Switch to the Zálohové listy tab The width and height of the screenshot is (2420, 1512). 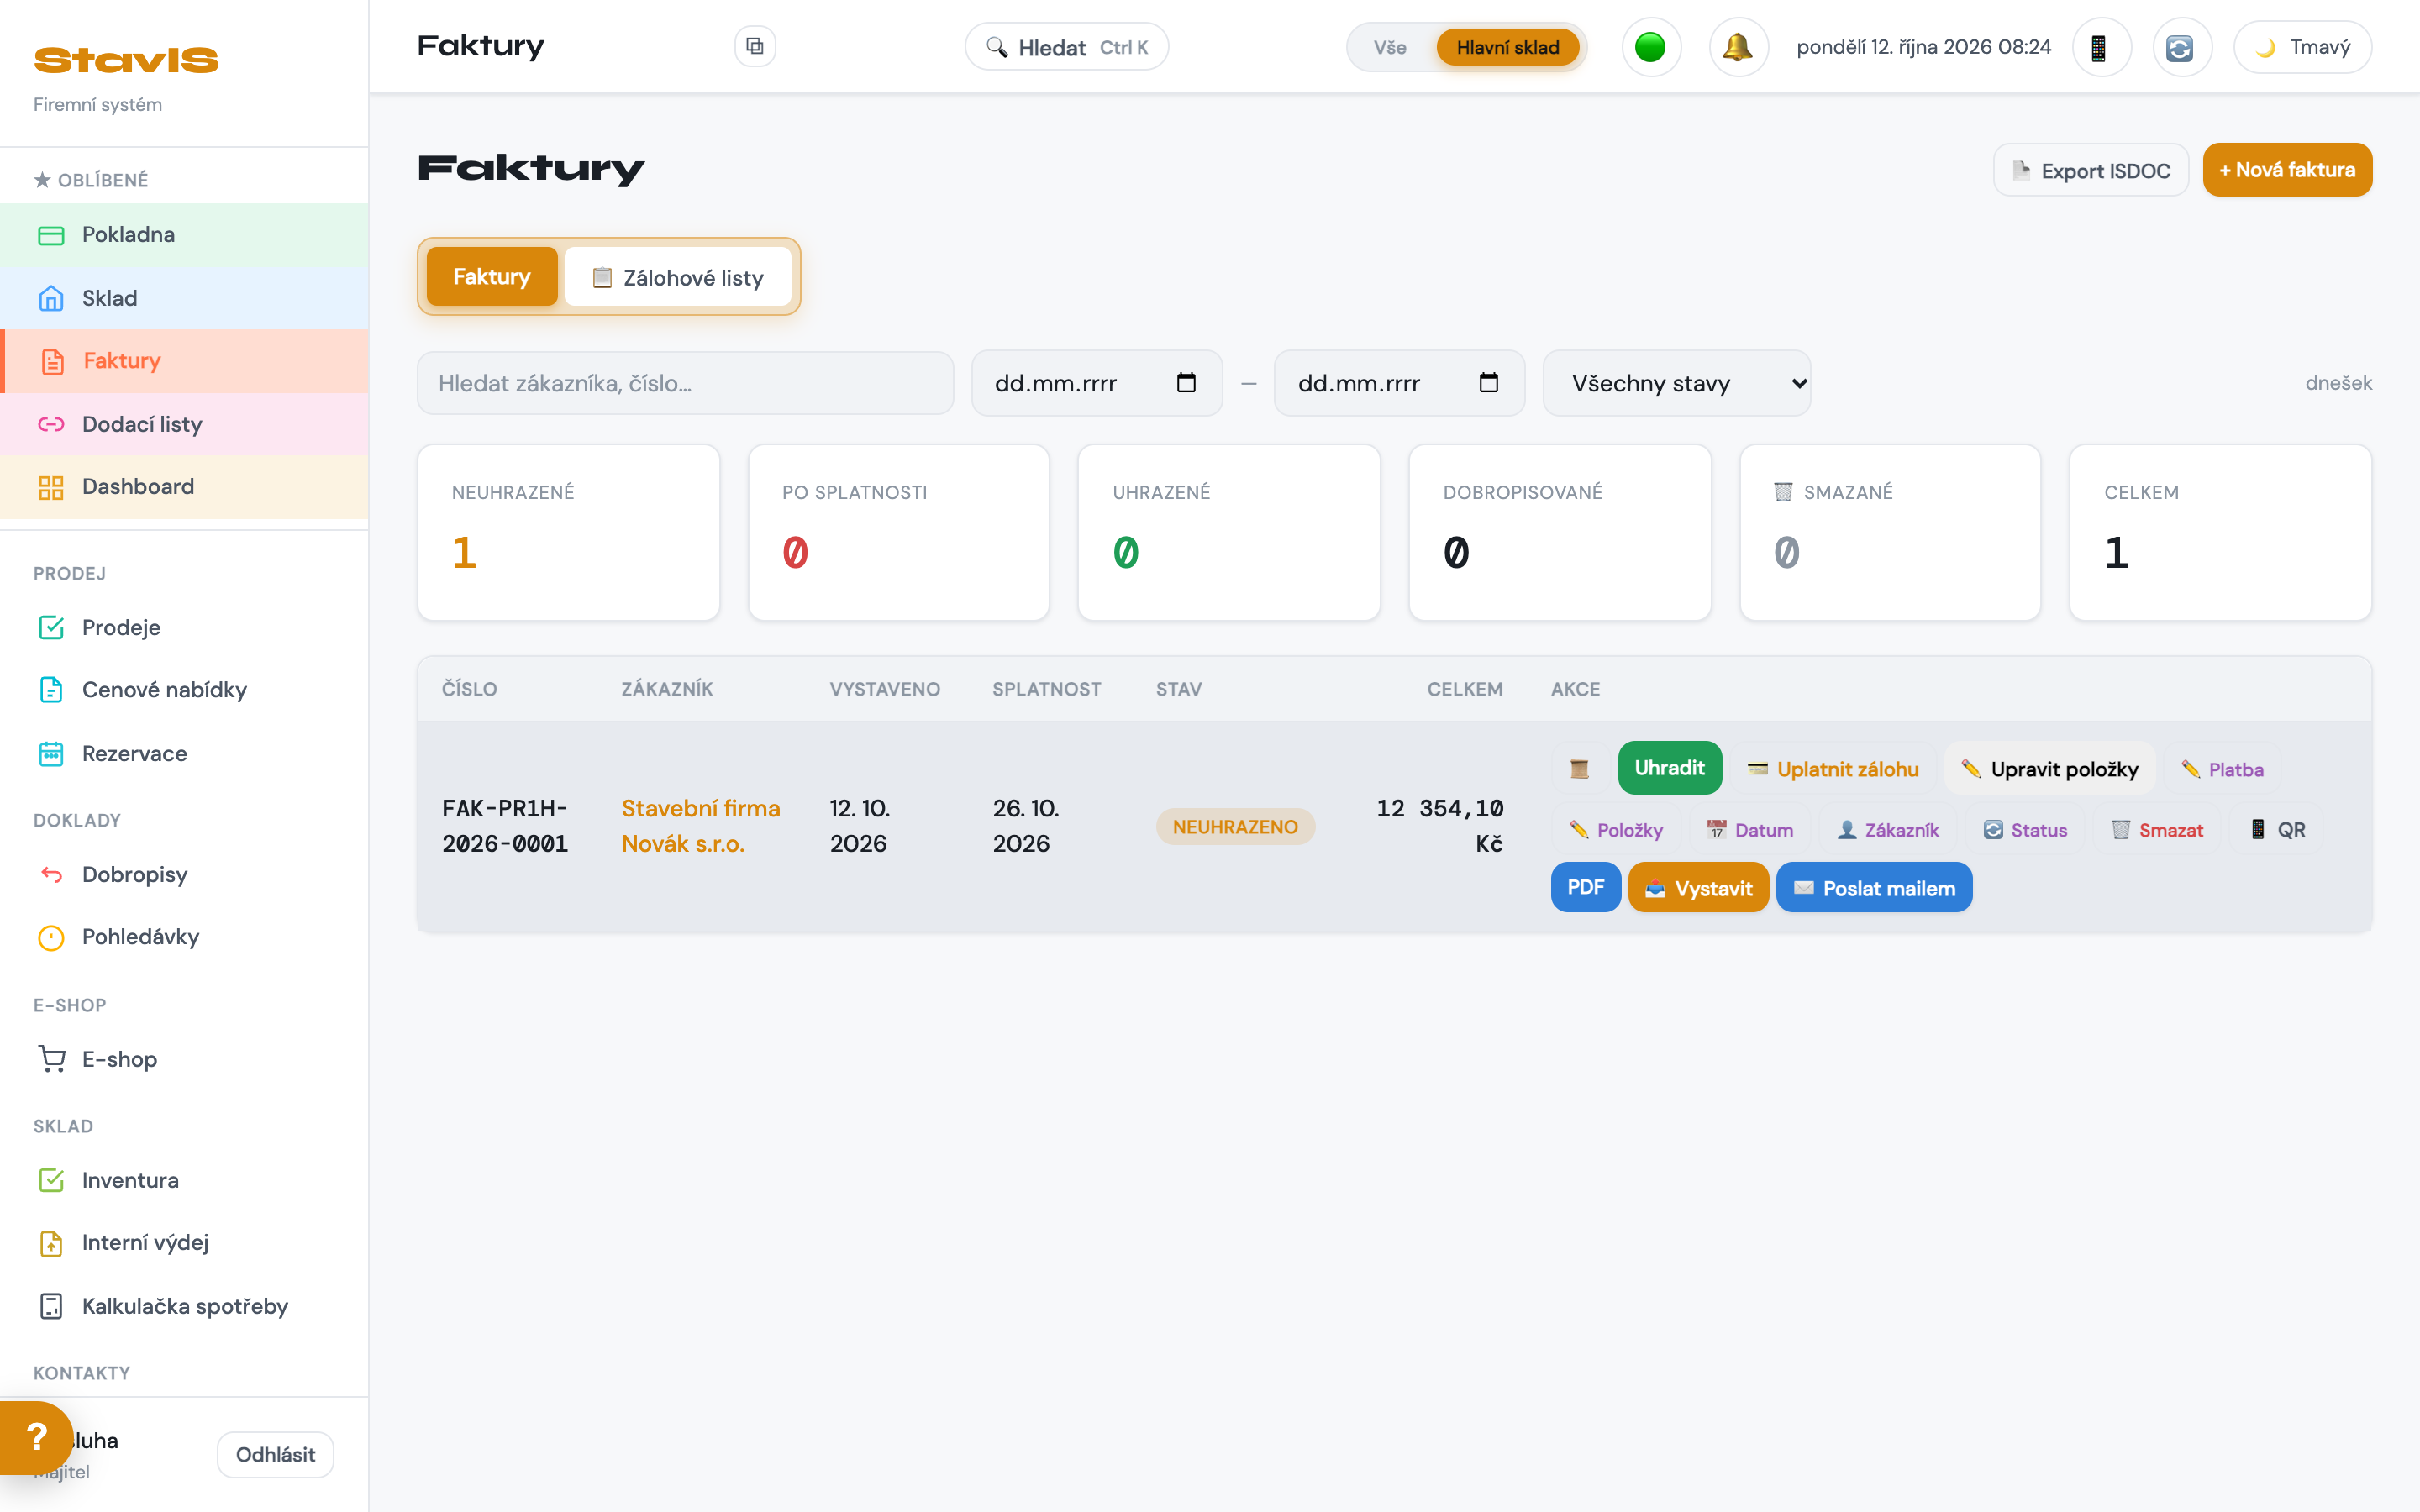click(678, 277)
